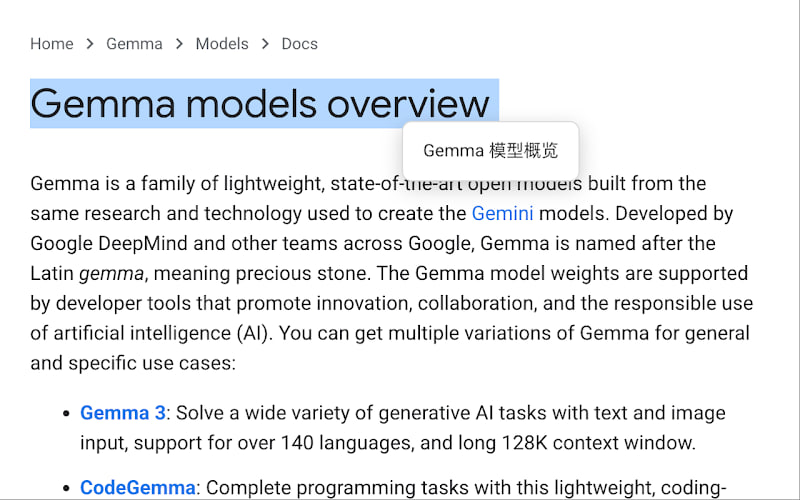Click the chevron between Home and Gemma

pos(90,44)
